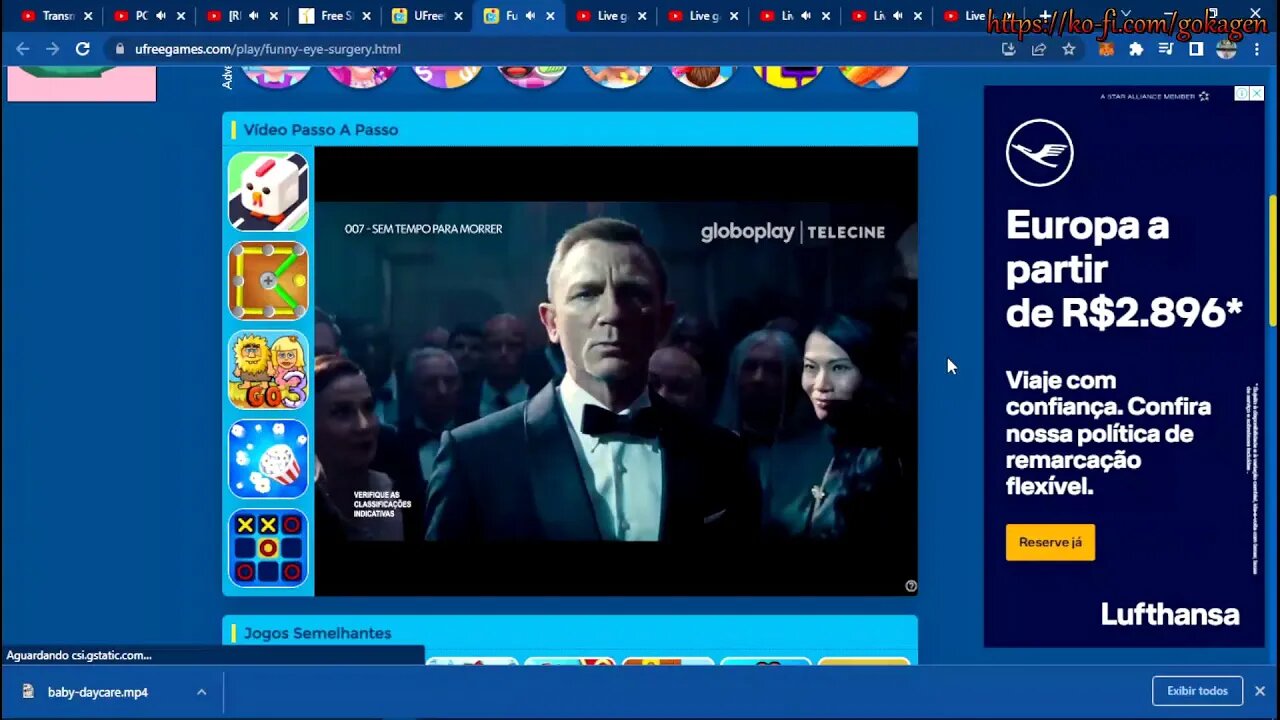Bookmark this page with the star icon
The width and height of the screenshot is (1280, 720).
click(1069, 49)
